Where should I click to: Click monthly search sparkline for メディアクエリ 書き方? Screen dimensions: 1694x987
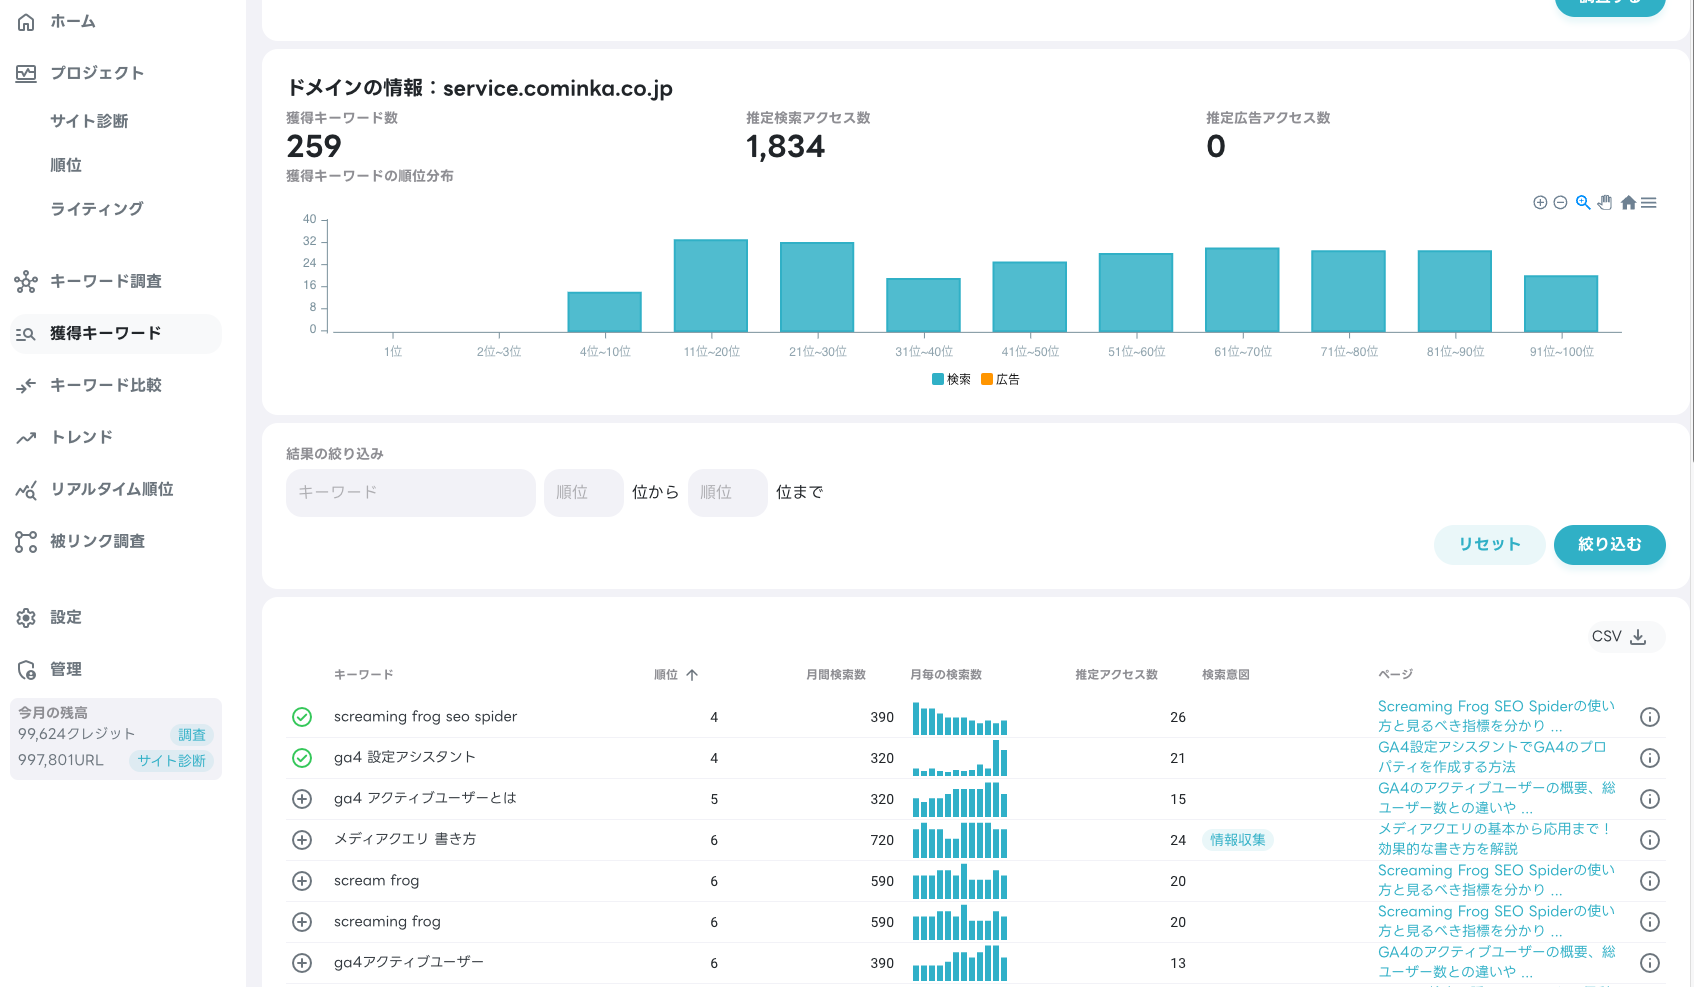point(960,840)
